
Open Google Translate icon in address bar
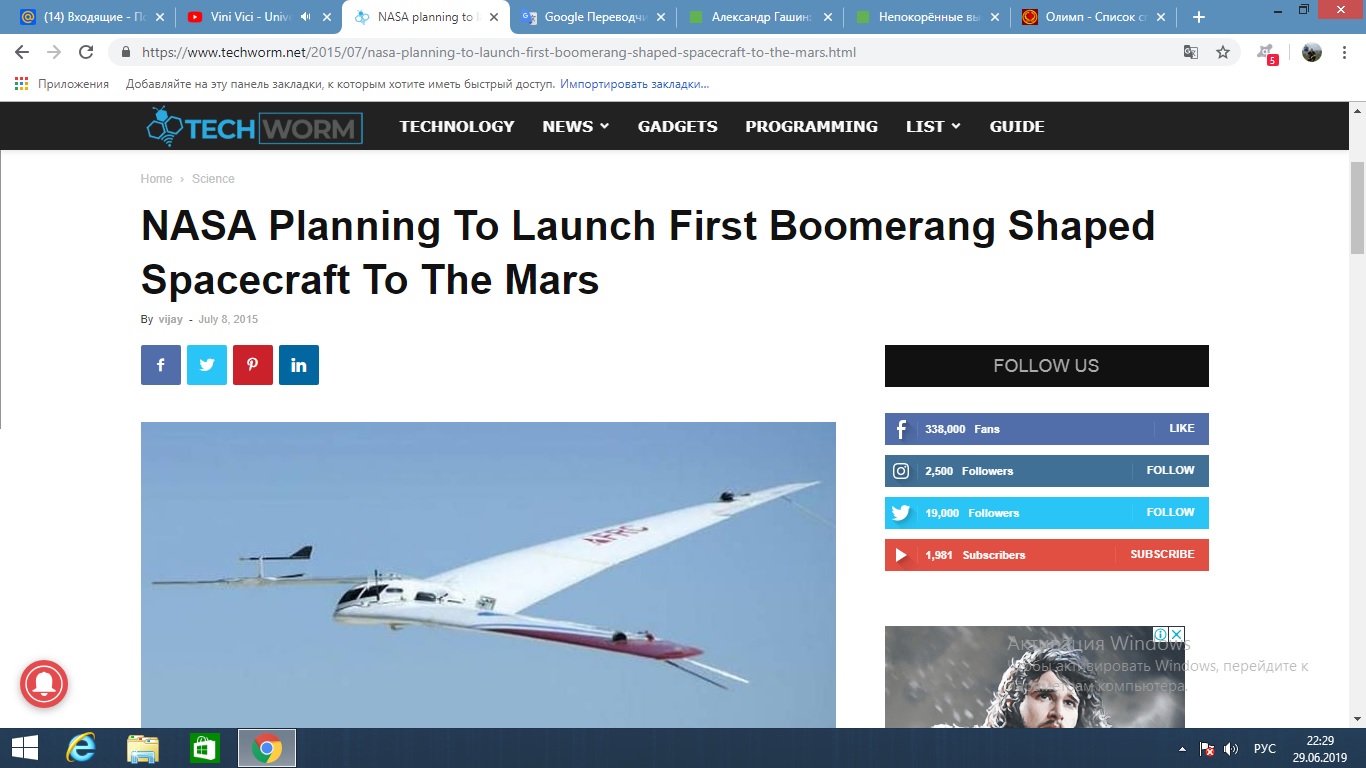coord(1191,52)
